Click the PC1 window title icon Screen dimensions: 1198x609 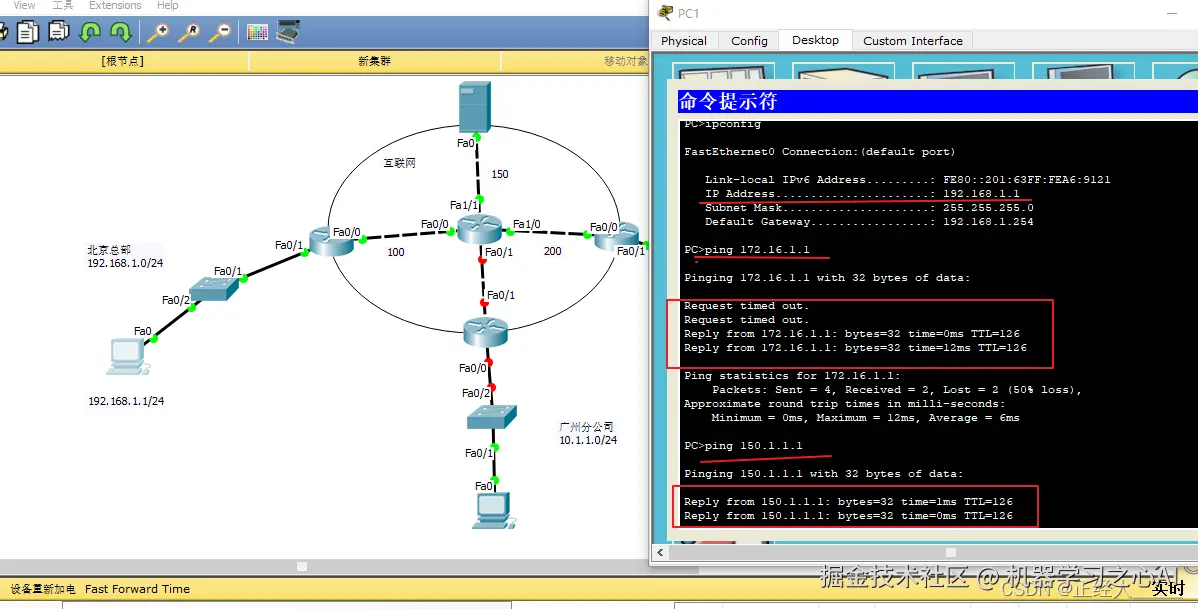point(665,12)
